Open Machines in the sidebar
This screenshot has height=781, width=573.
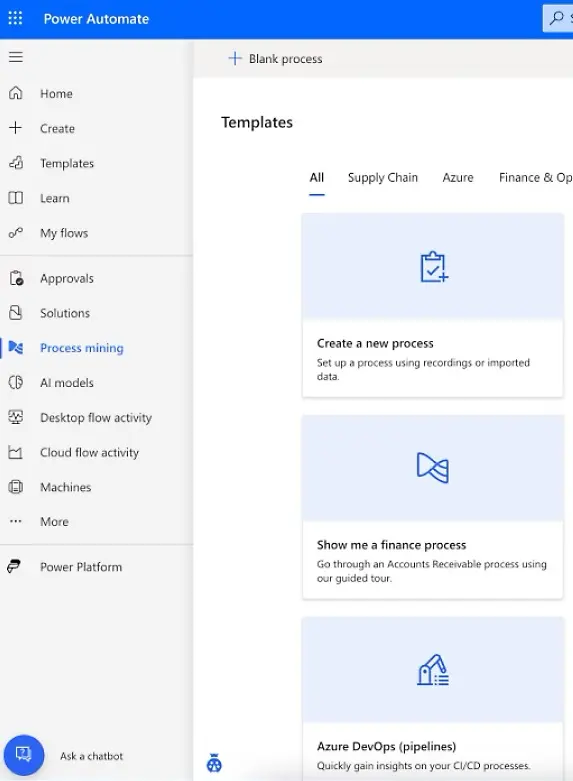point(65,487)
